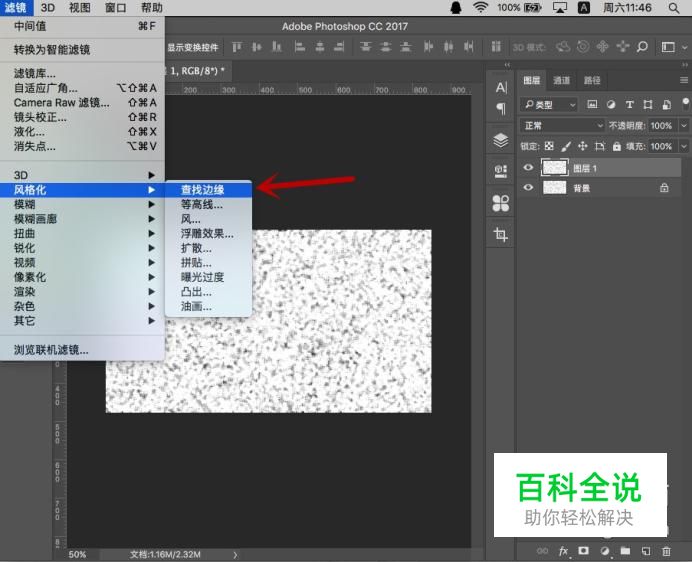The width and height of the screenshot is (692, 562).
Task: Select 油画... oil paint filter
Action: pyautogui.click(x=208, y=306)
